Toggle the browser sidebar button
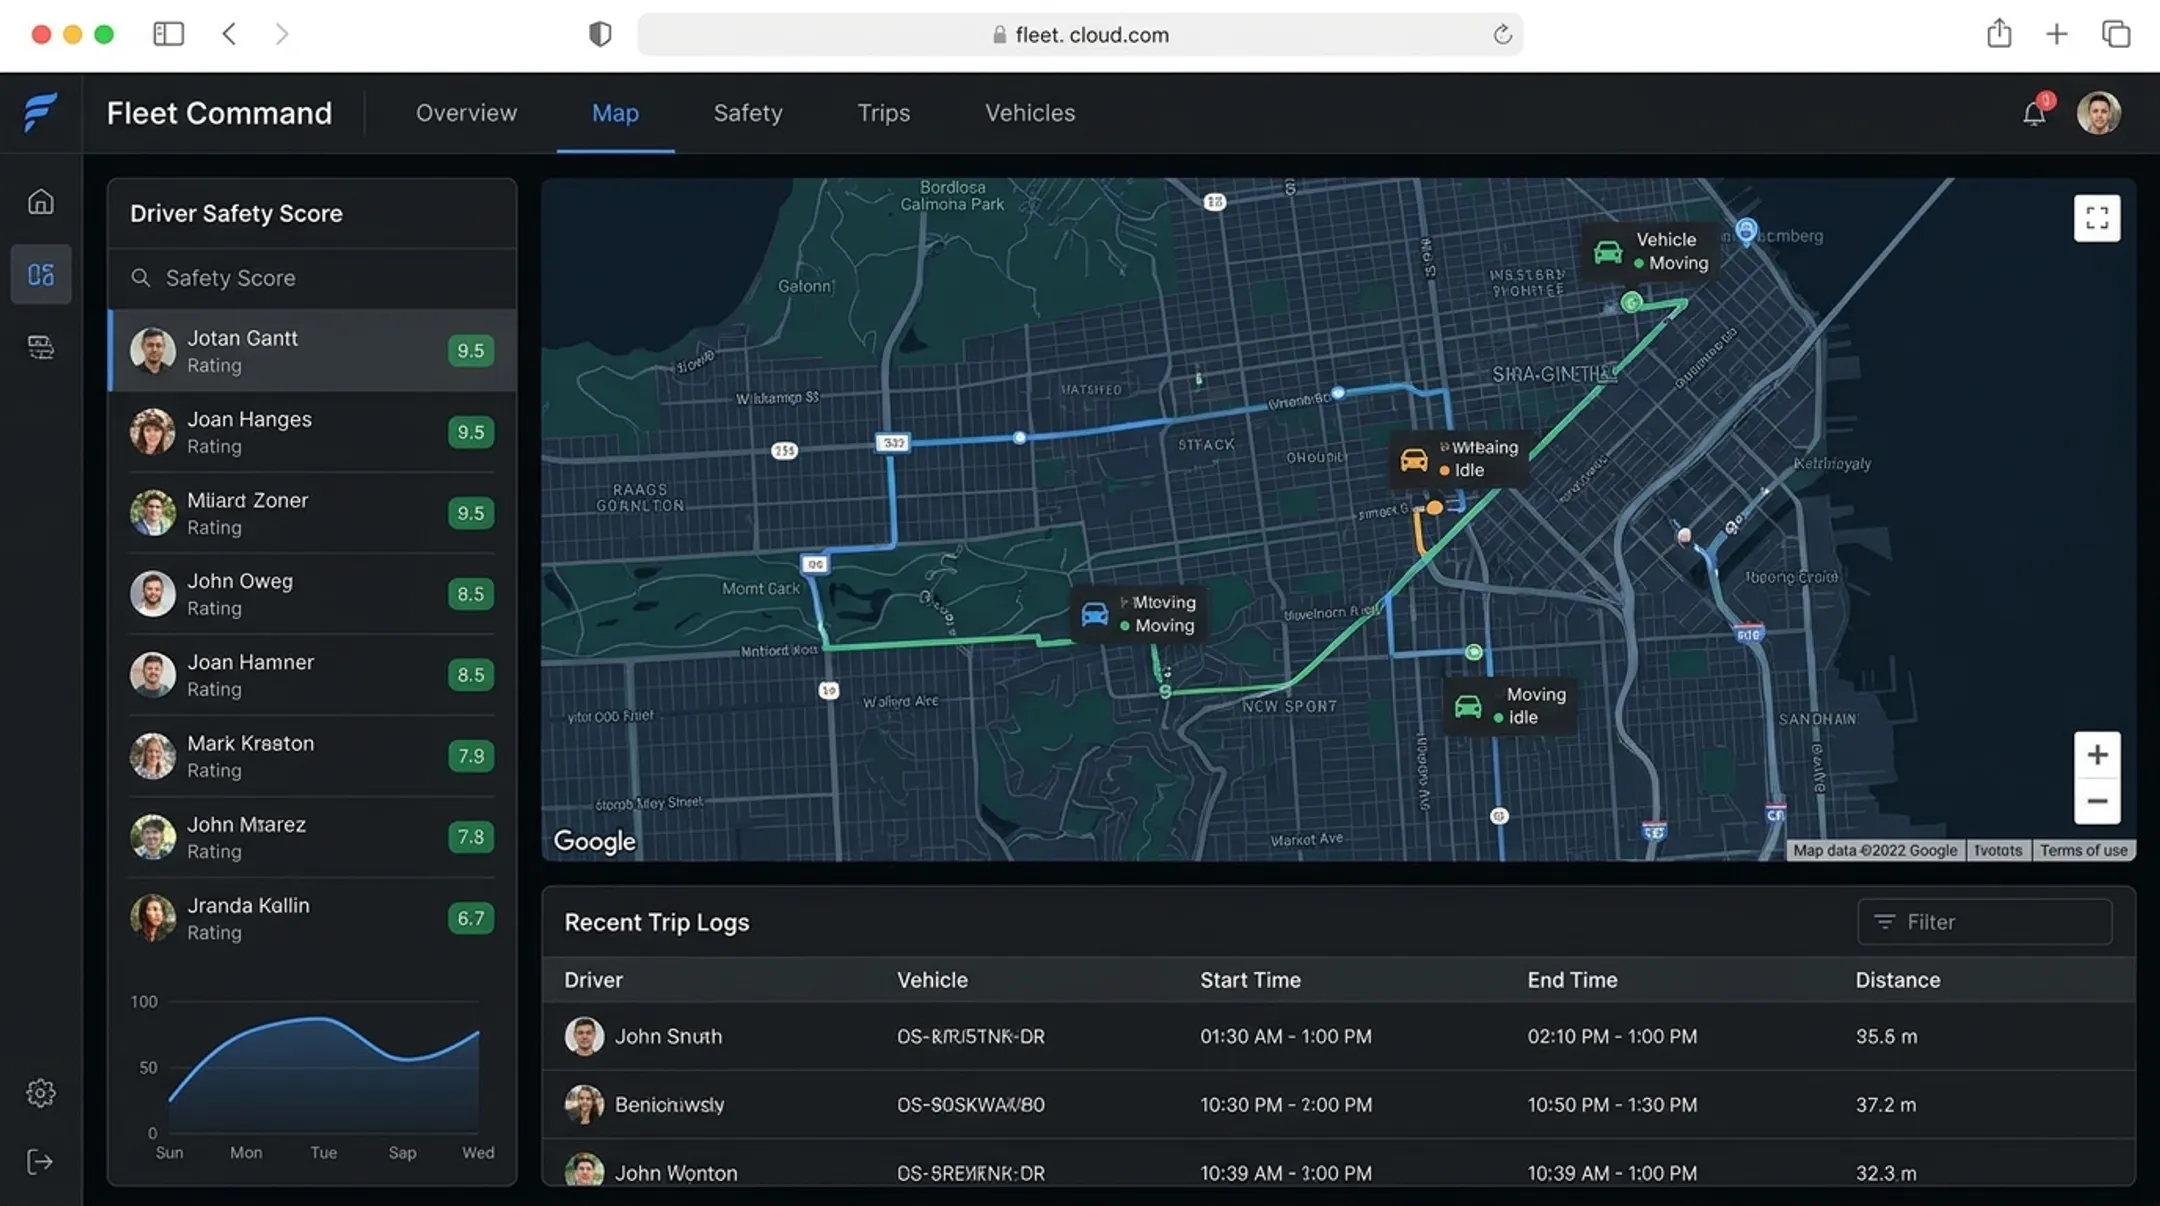This screenshot has width=2160, height=1206. tap(168, 34)
